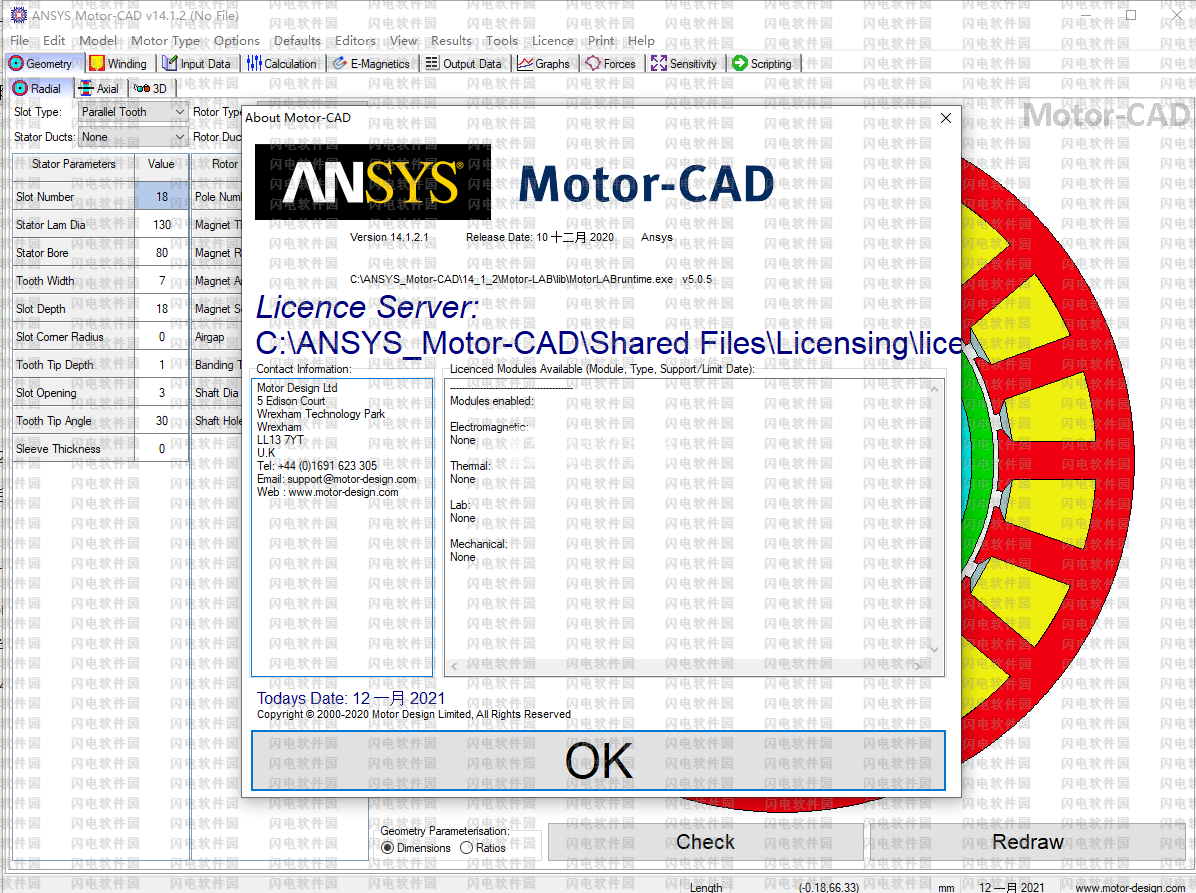The image size is (1196, 893).
Task: Click inside the Contact Information box
Action: pos(342,527)
